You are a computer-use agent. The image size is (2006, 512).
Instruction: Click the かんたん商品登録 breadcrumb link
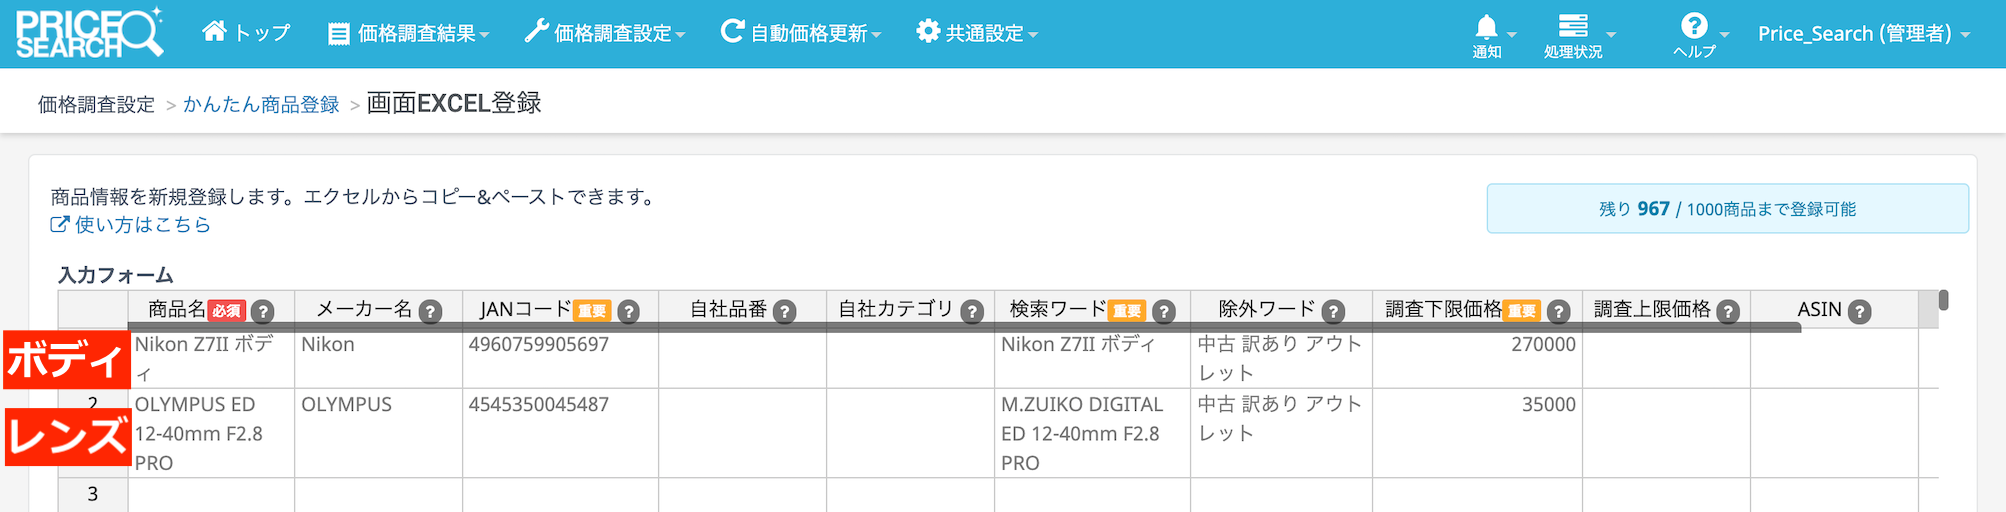tap(261, 105)
